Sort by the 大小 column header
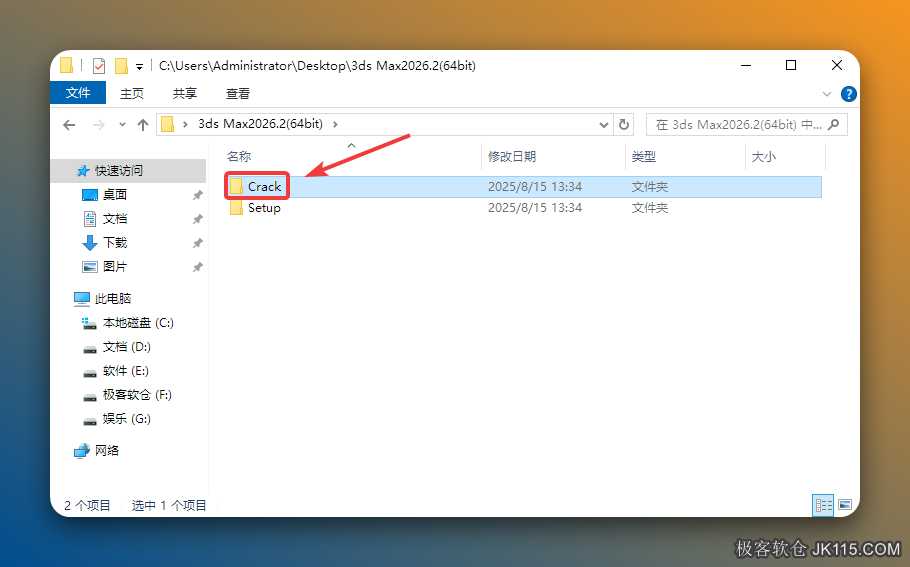 [764, 156]
